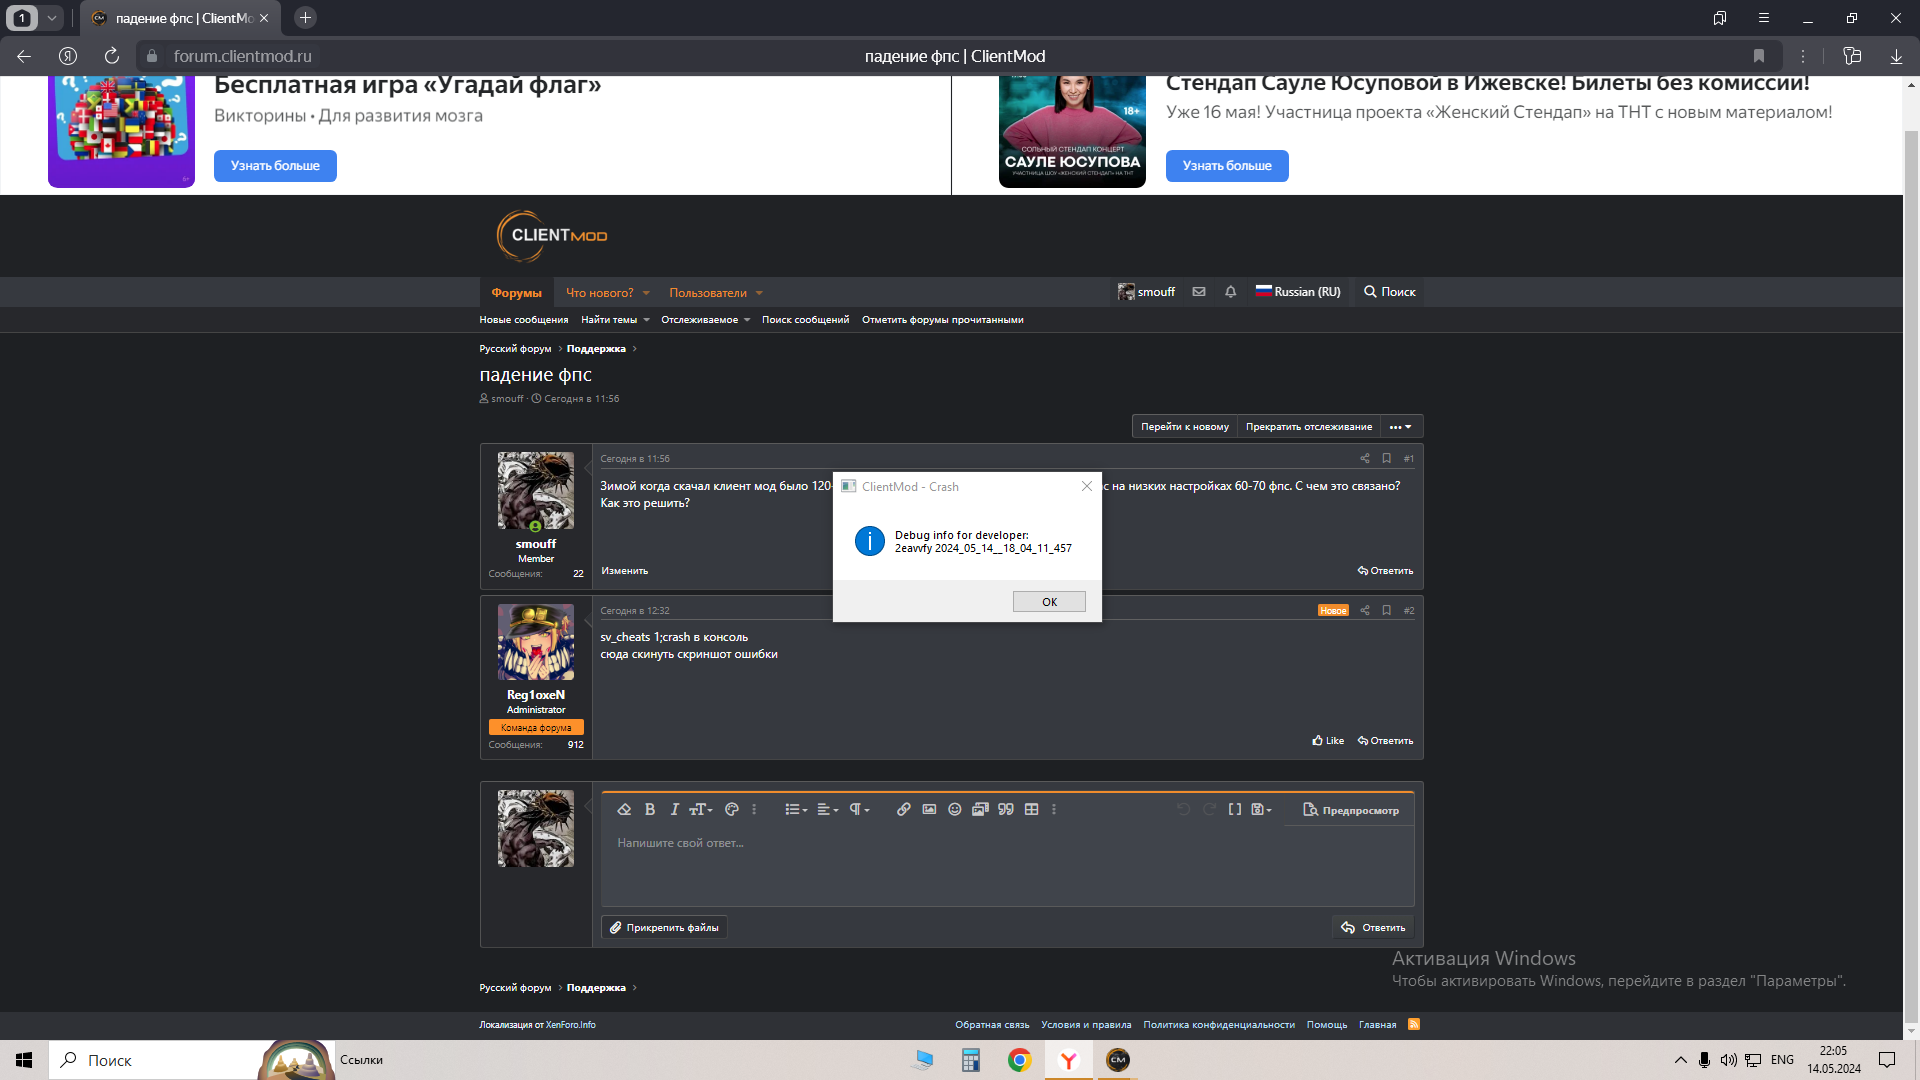Insert a quote block

[x=1005, y=809]
